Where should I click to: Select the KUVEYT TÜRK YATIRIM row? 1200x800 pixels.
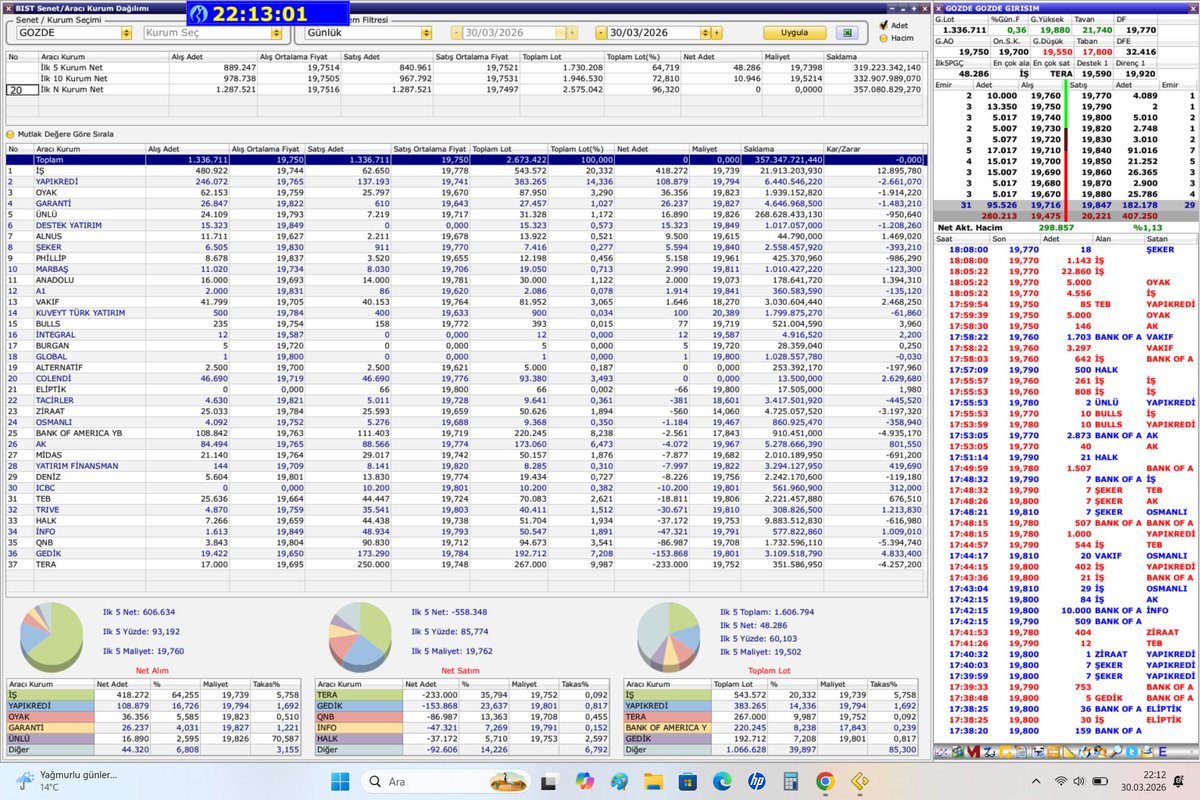466,312
